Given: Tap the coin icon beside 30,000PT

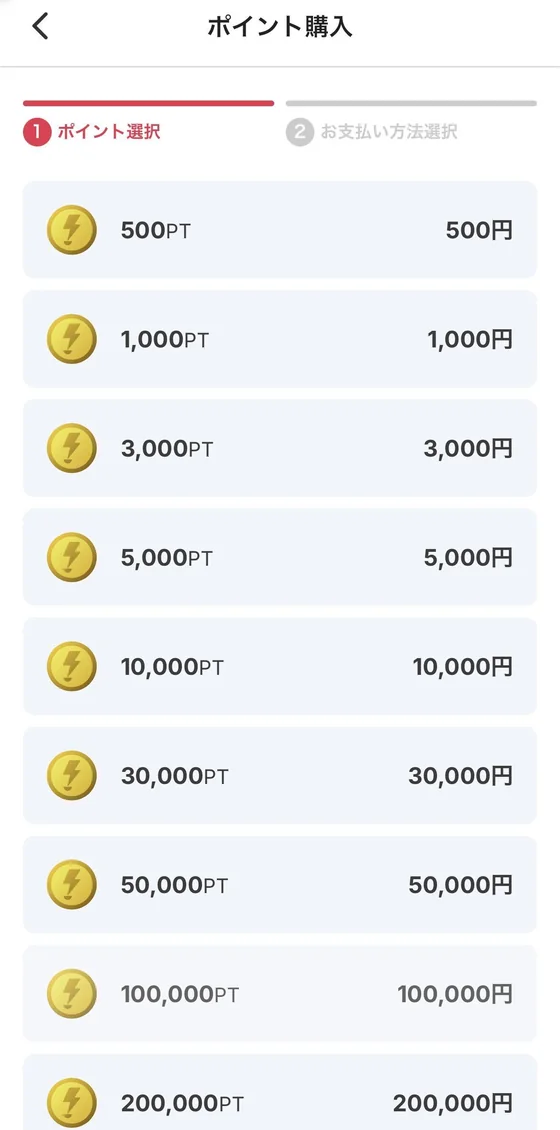Looking at the screenshot, I should [71, 775].
